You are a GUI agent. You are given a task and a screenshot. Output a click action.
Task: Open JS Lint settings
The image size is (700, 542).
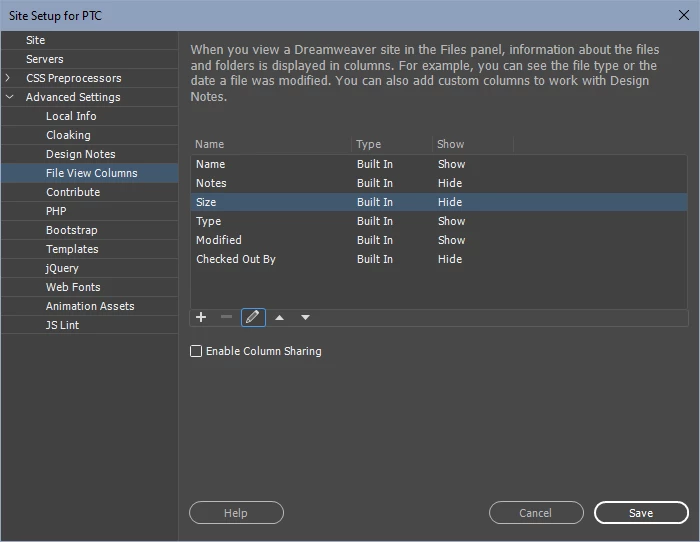(x=90, y=325)
